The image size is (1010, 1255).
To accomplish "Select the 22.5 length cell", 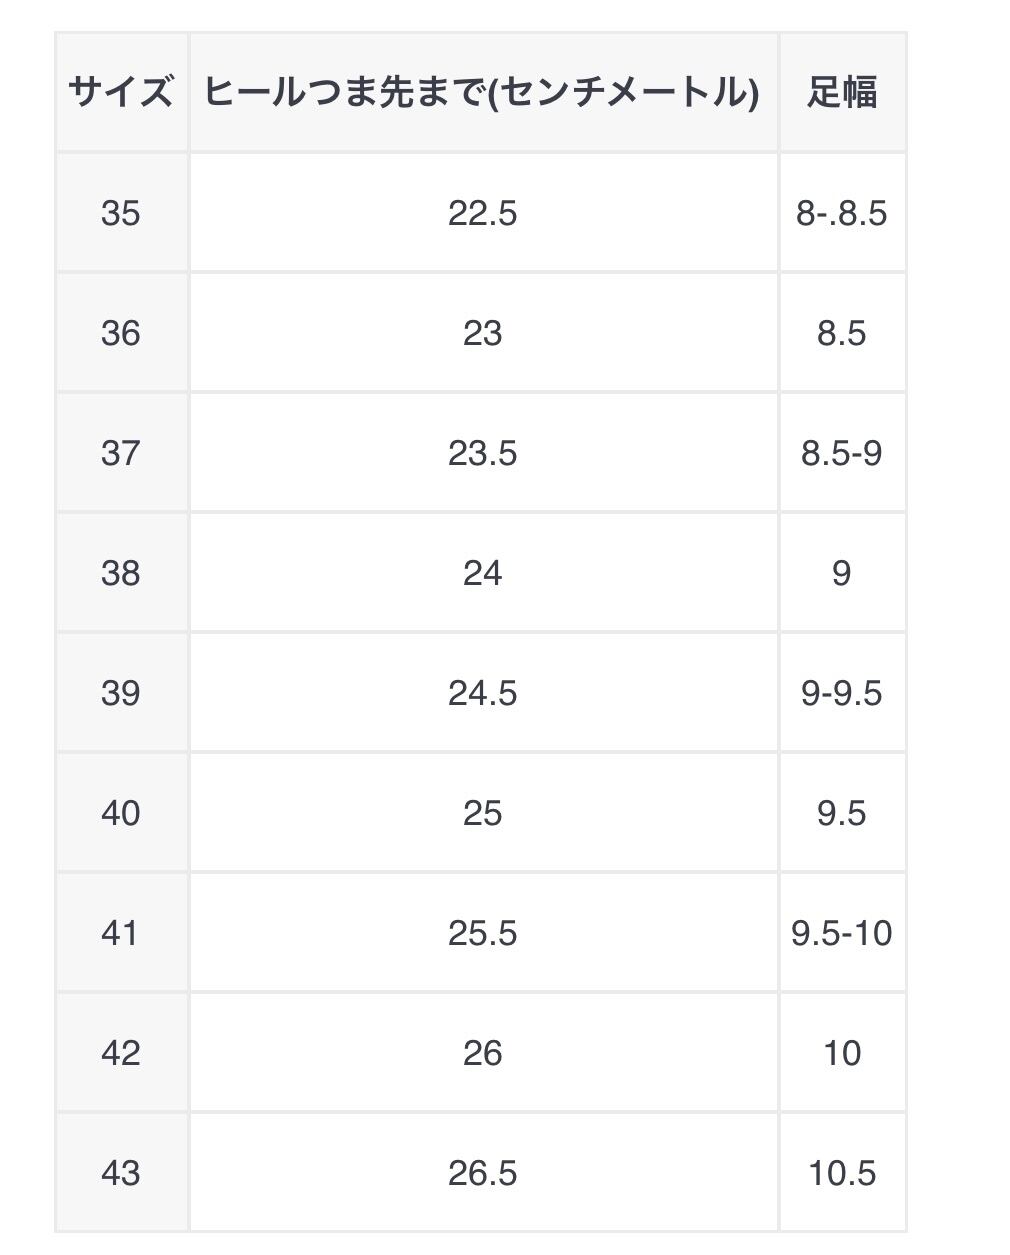I will point(483,213).
